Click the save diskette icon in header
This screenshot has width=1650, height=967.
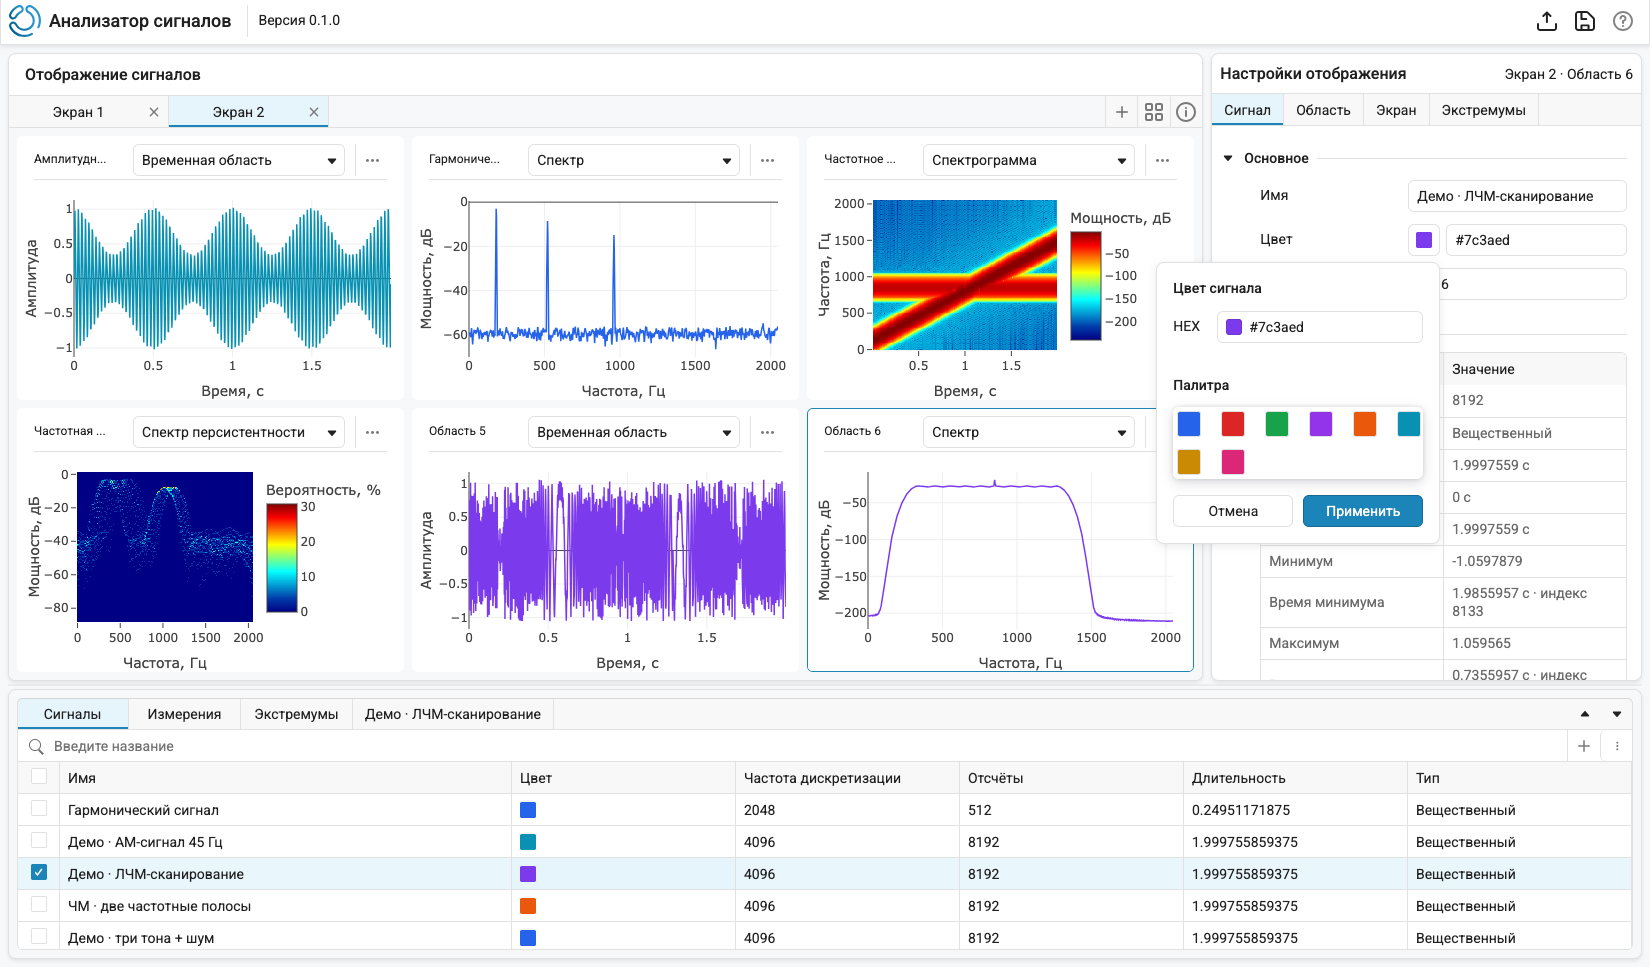coord(1585,21)
